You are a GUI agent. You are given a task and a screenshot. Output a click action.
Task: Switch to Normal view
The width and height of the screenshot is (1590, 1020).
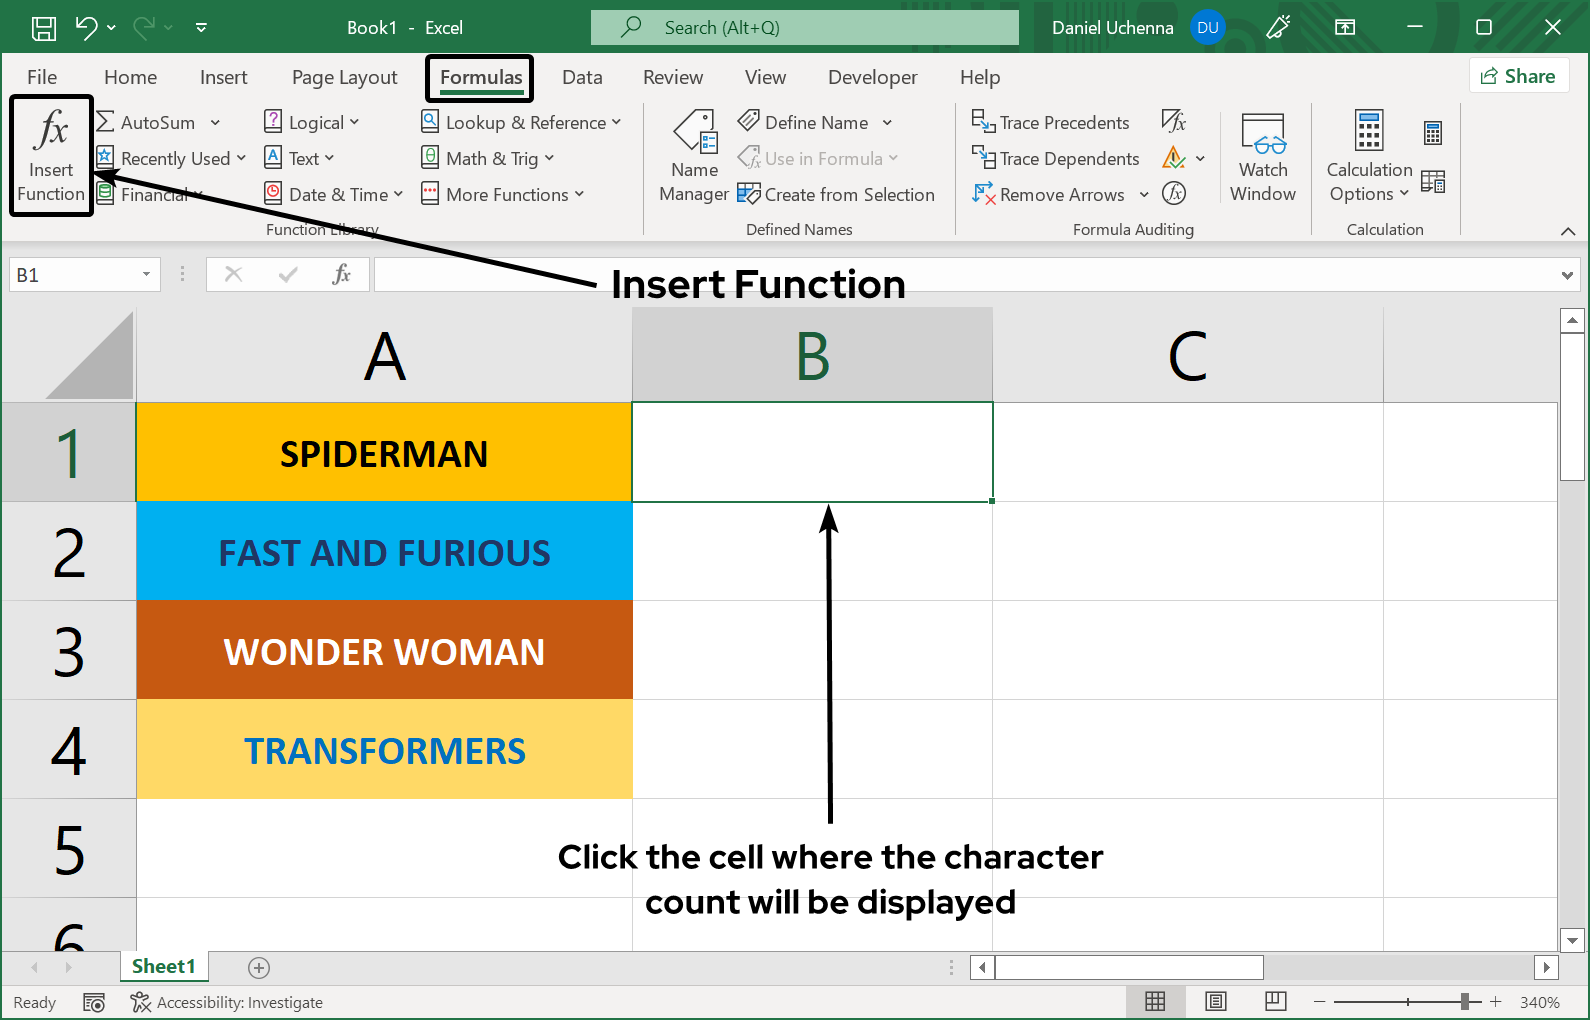click(x=1155, y=1001)
